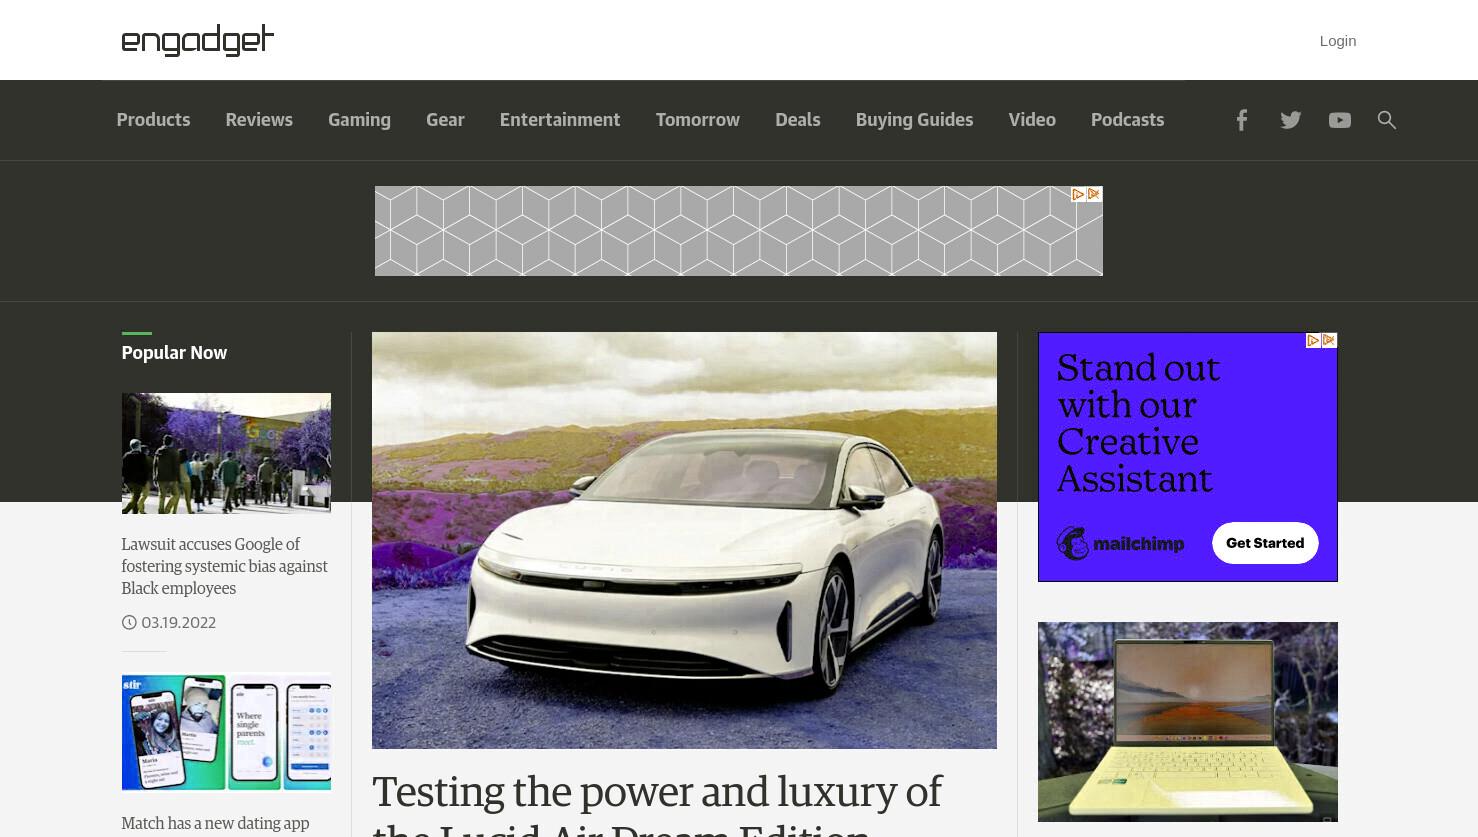Open the Match dating app article link

pos(215,824)
